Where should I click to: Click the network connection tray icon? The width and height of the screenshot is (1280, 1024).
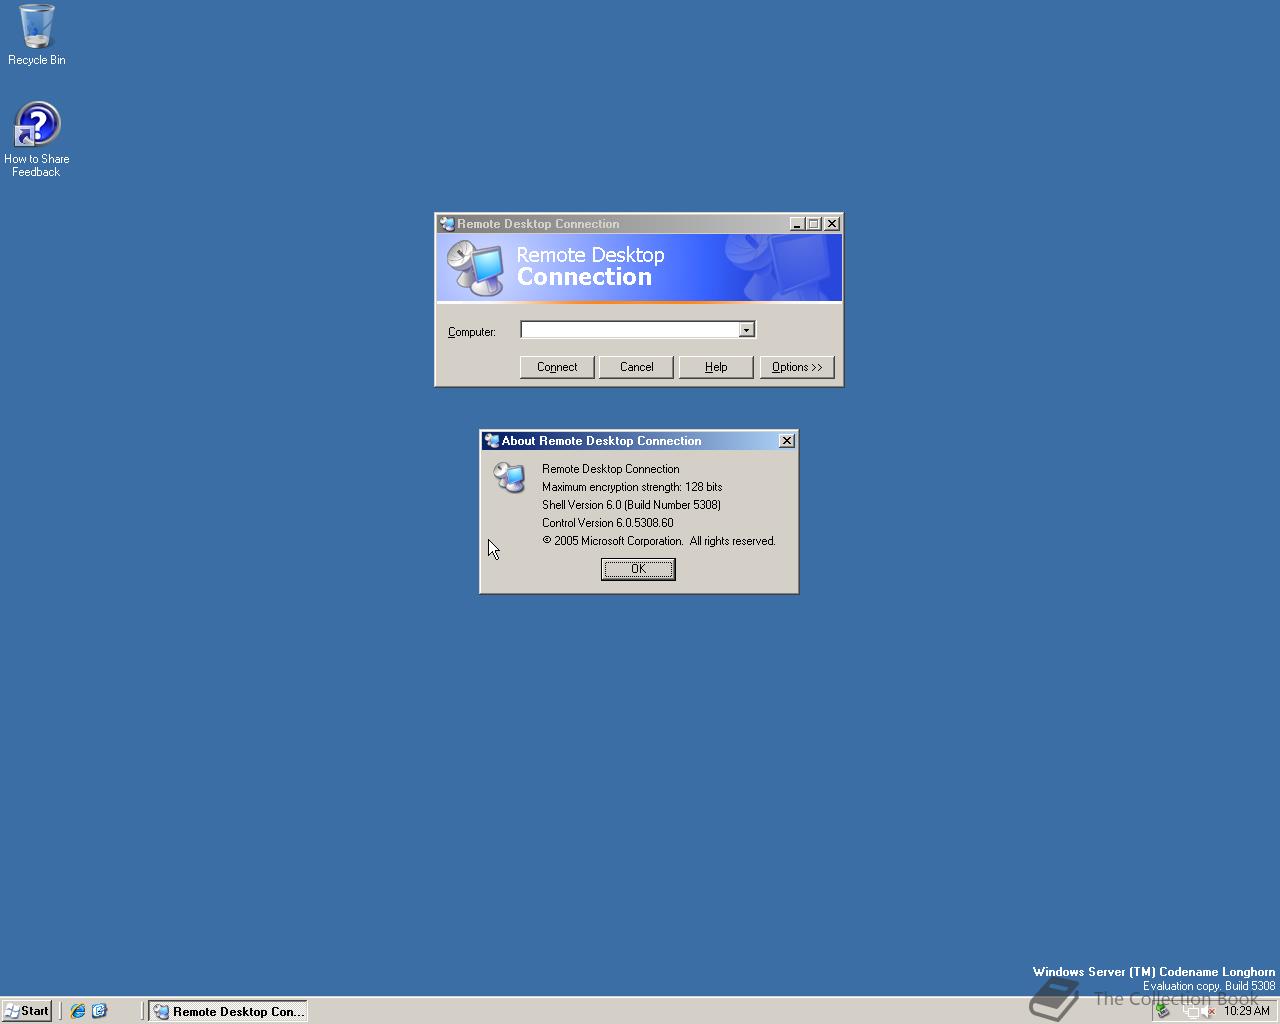click(1191, 1011)
